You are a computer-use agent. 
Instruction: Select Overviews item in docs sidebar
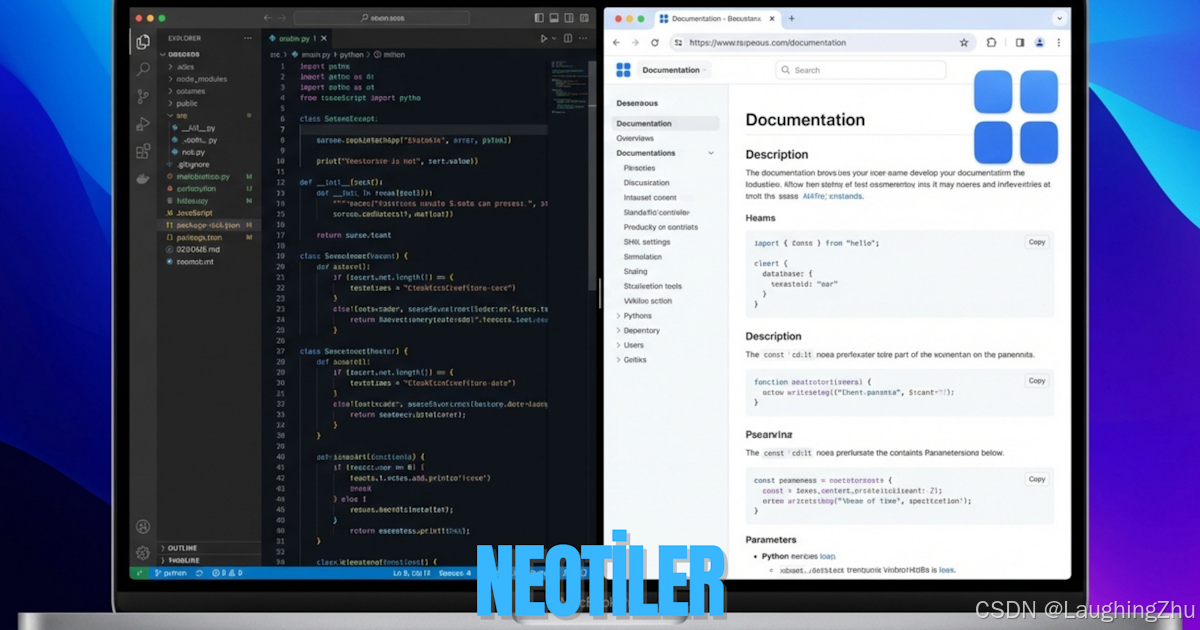635,138
